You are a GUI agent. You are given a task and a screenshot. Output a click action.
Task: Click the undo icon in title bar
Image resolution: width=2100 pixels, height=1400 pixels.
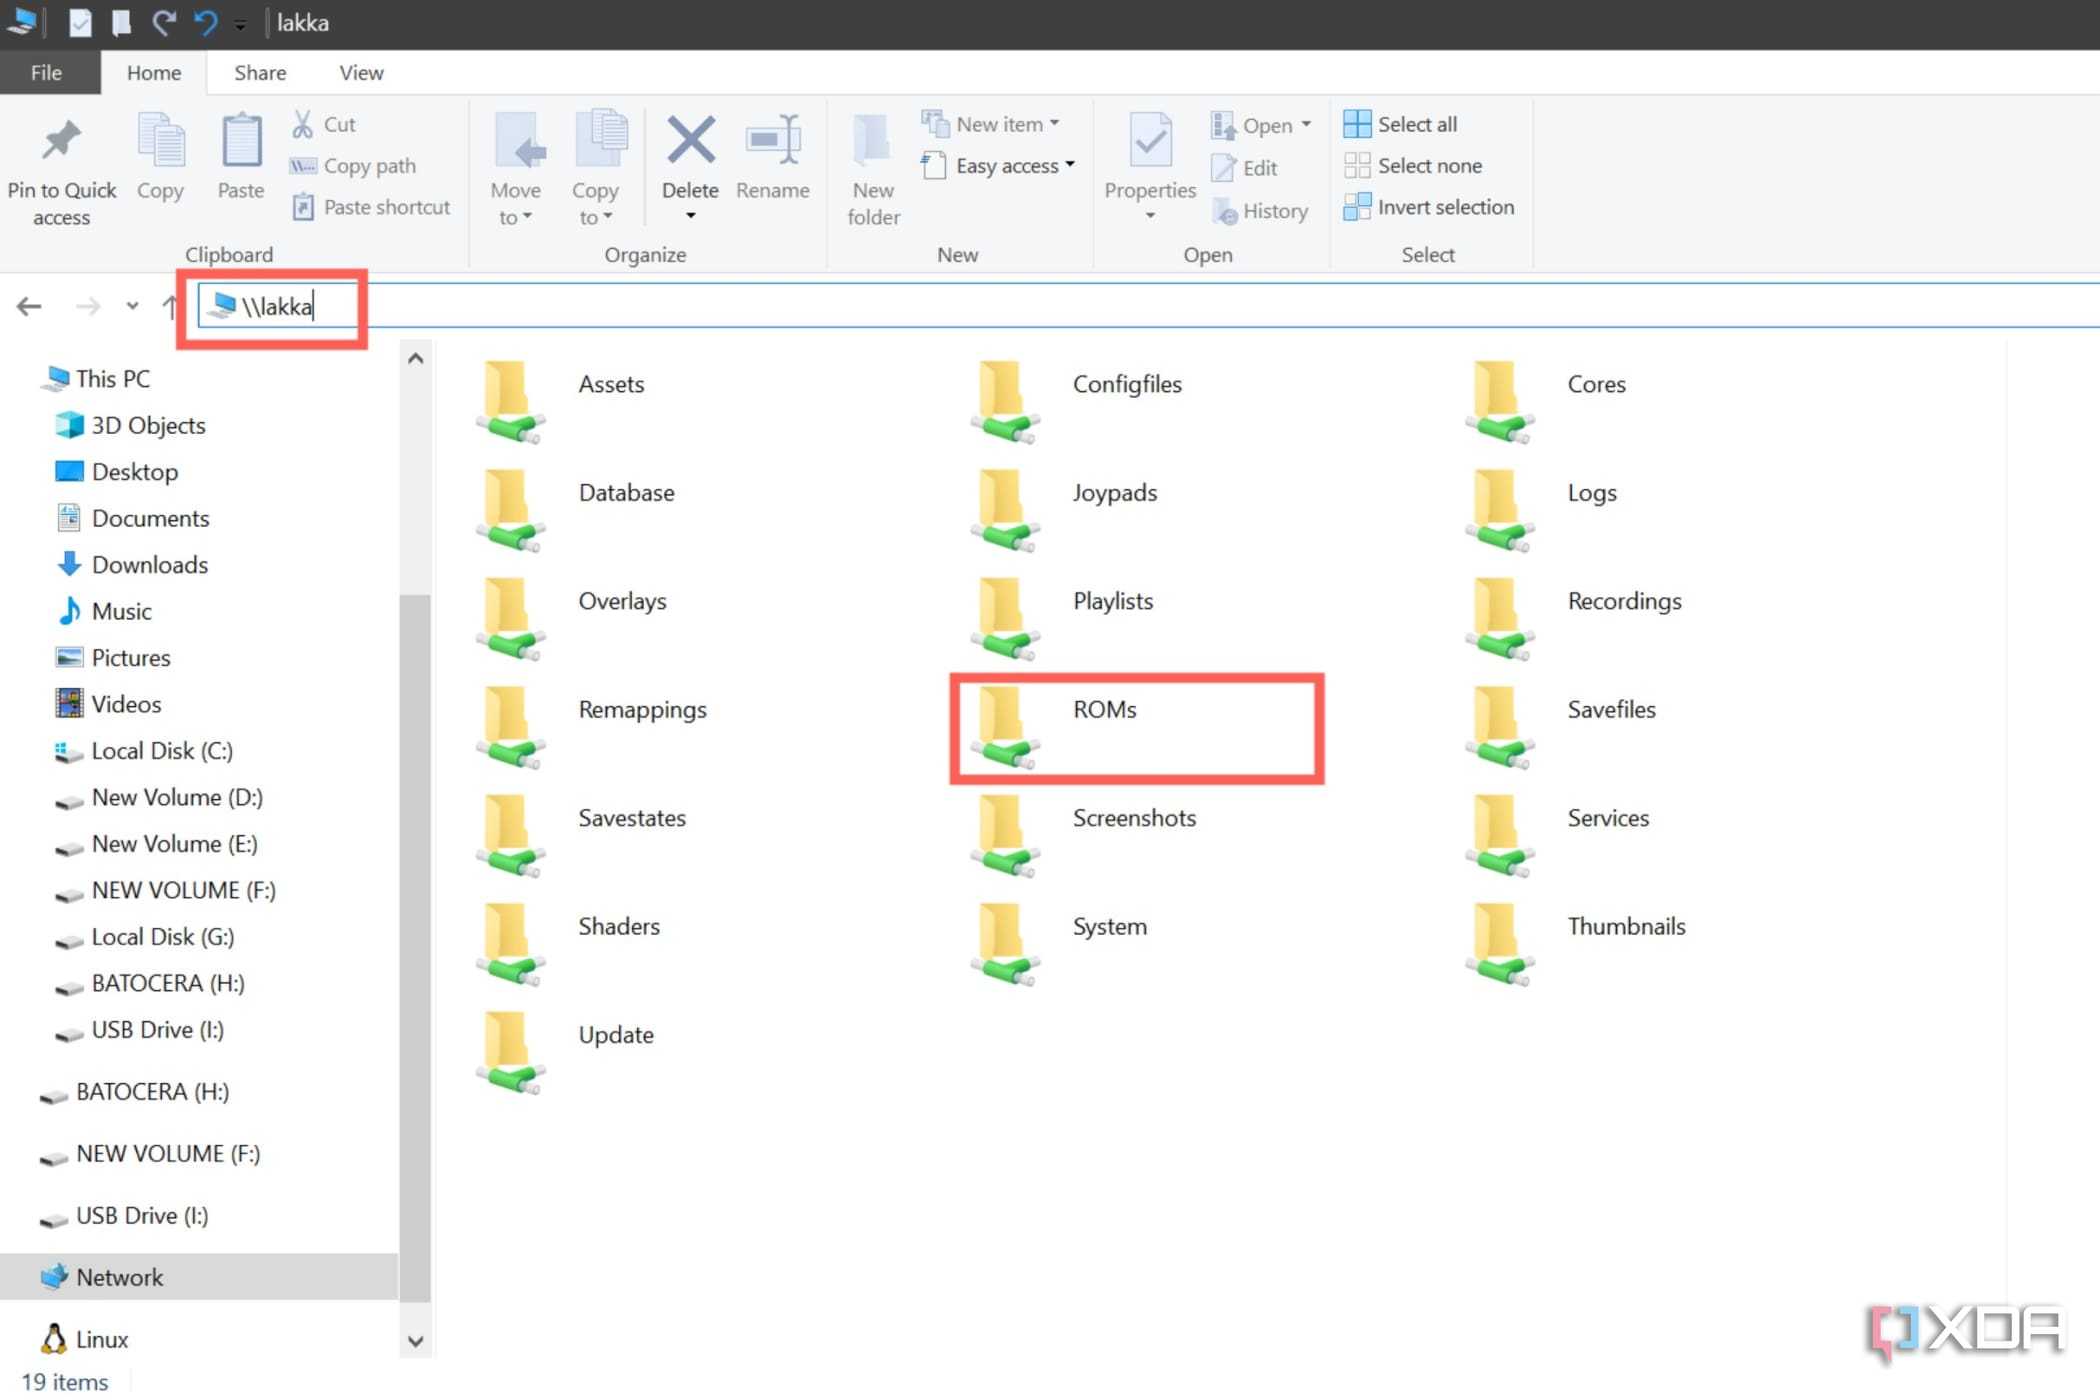204,22
